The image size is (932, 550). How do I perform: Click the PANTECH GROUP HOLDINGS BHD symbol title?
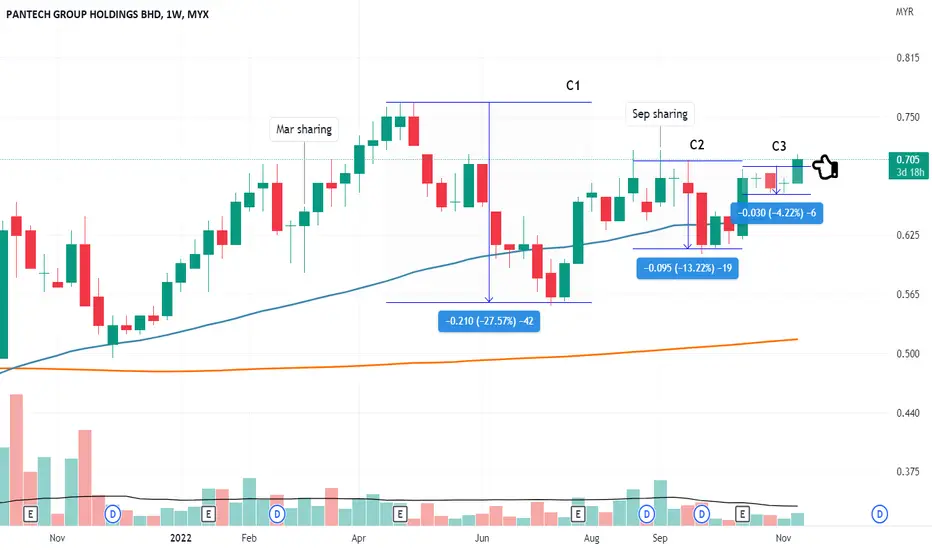(83, 14)
